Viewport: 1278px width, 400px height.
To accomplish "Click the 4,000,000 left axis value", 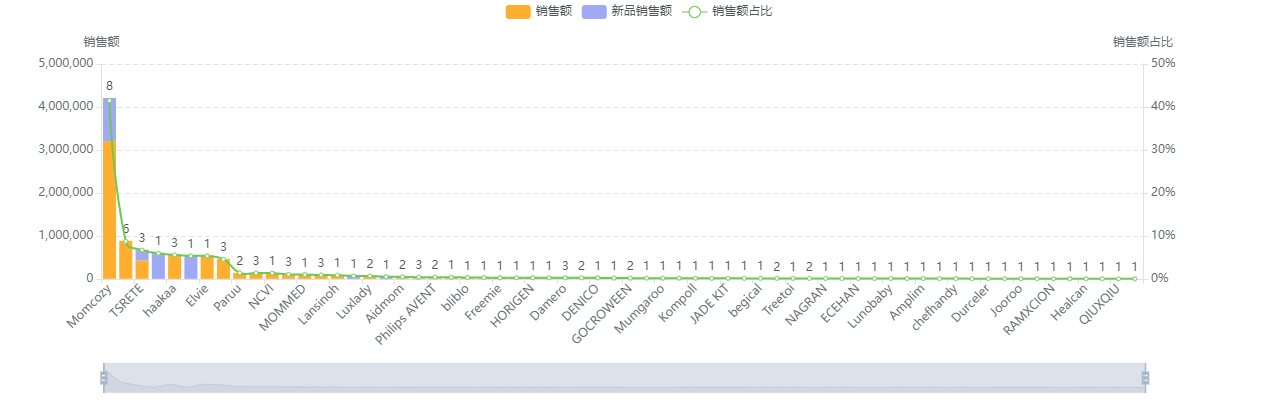I will pyautogui.click(x=64, y=106).
